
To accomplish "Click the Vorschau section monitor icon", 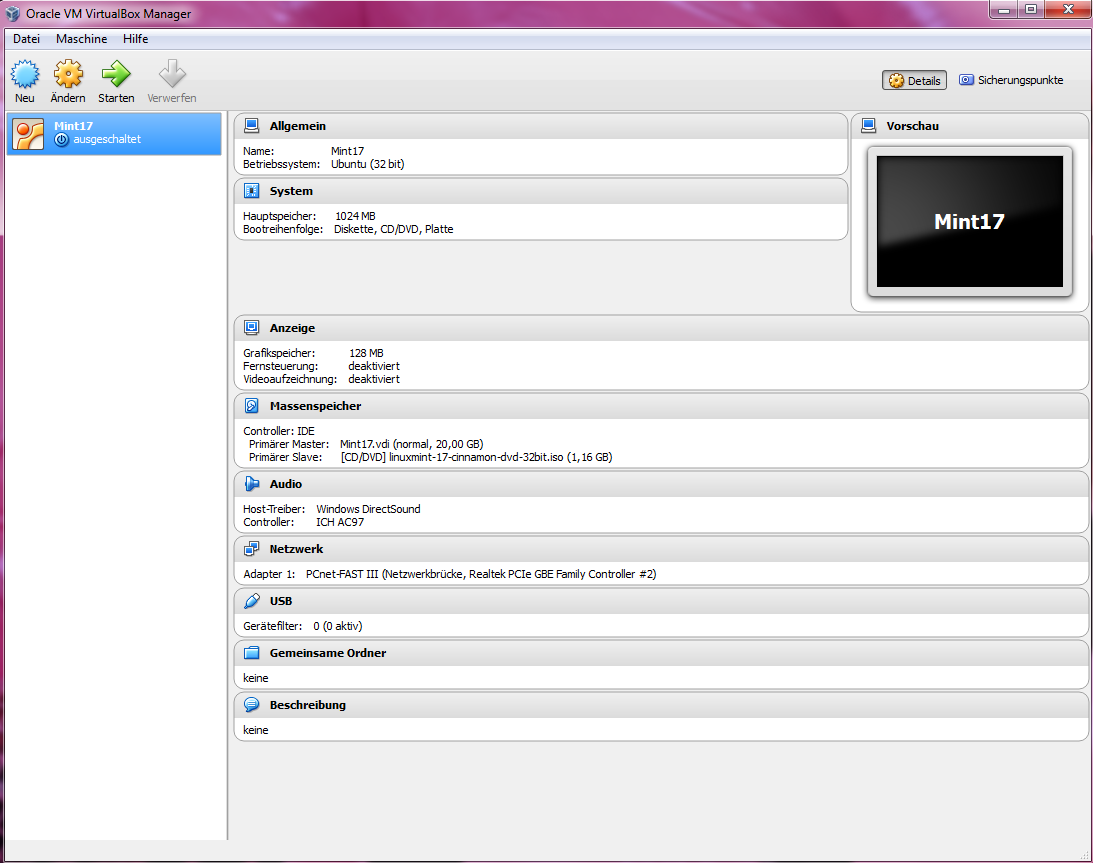I will pos(869,125).
